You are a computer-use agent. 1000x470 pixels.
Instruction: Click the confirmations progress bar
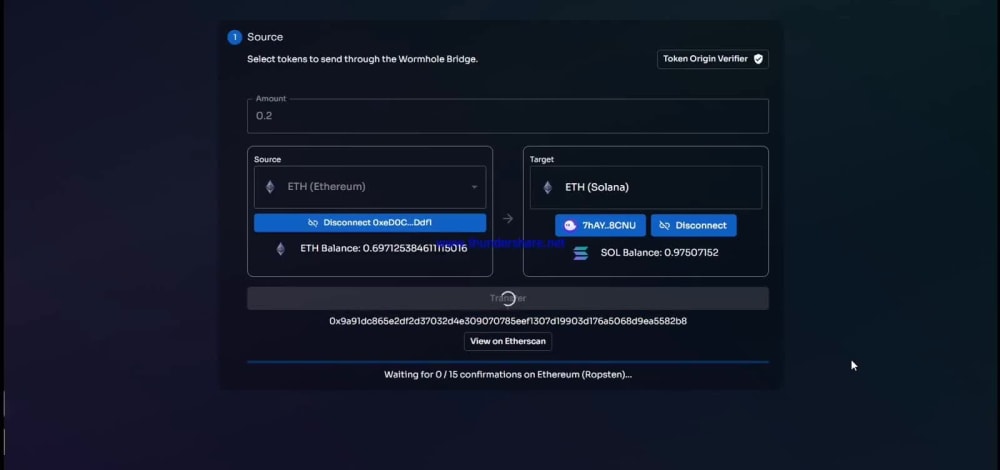(x=508, y=362)
